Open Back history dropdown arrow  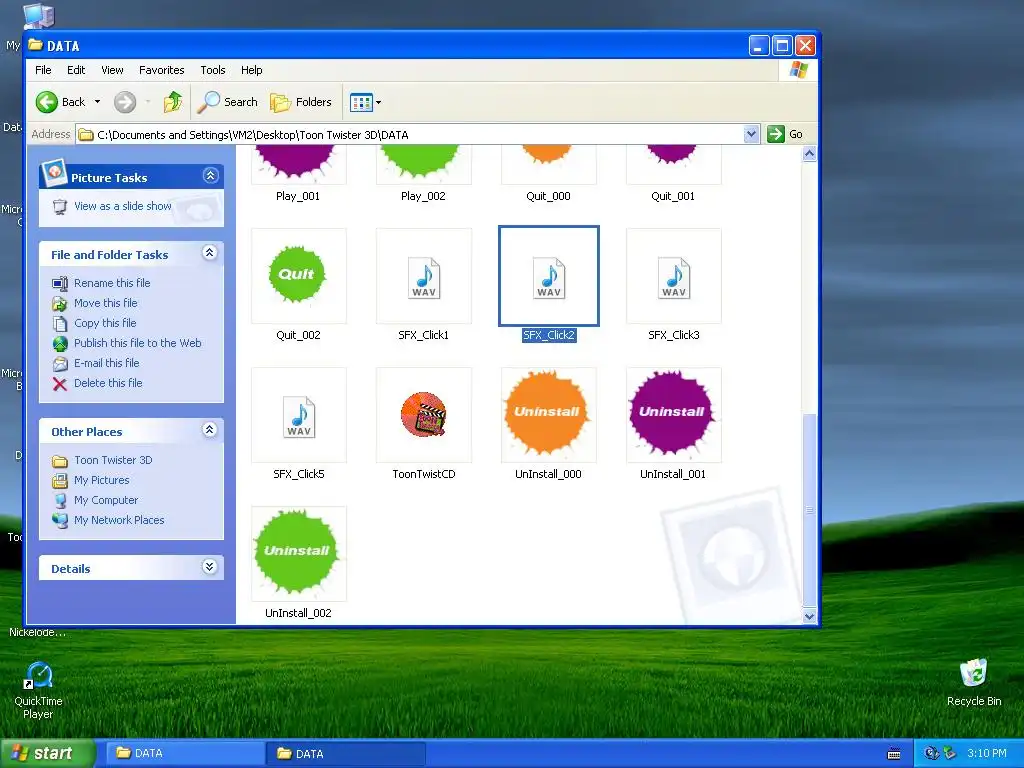tap(97, 102)
